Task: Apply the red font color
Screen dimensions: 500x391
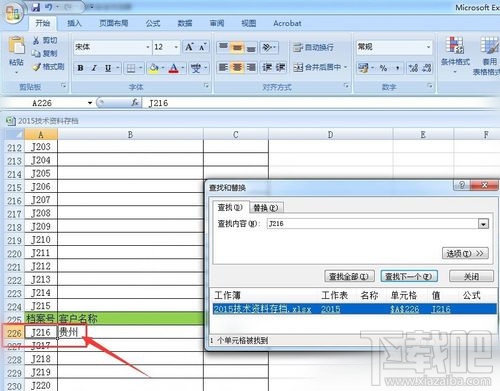Action: (x=174, y=68)
